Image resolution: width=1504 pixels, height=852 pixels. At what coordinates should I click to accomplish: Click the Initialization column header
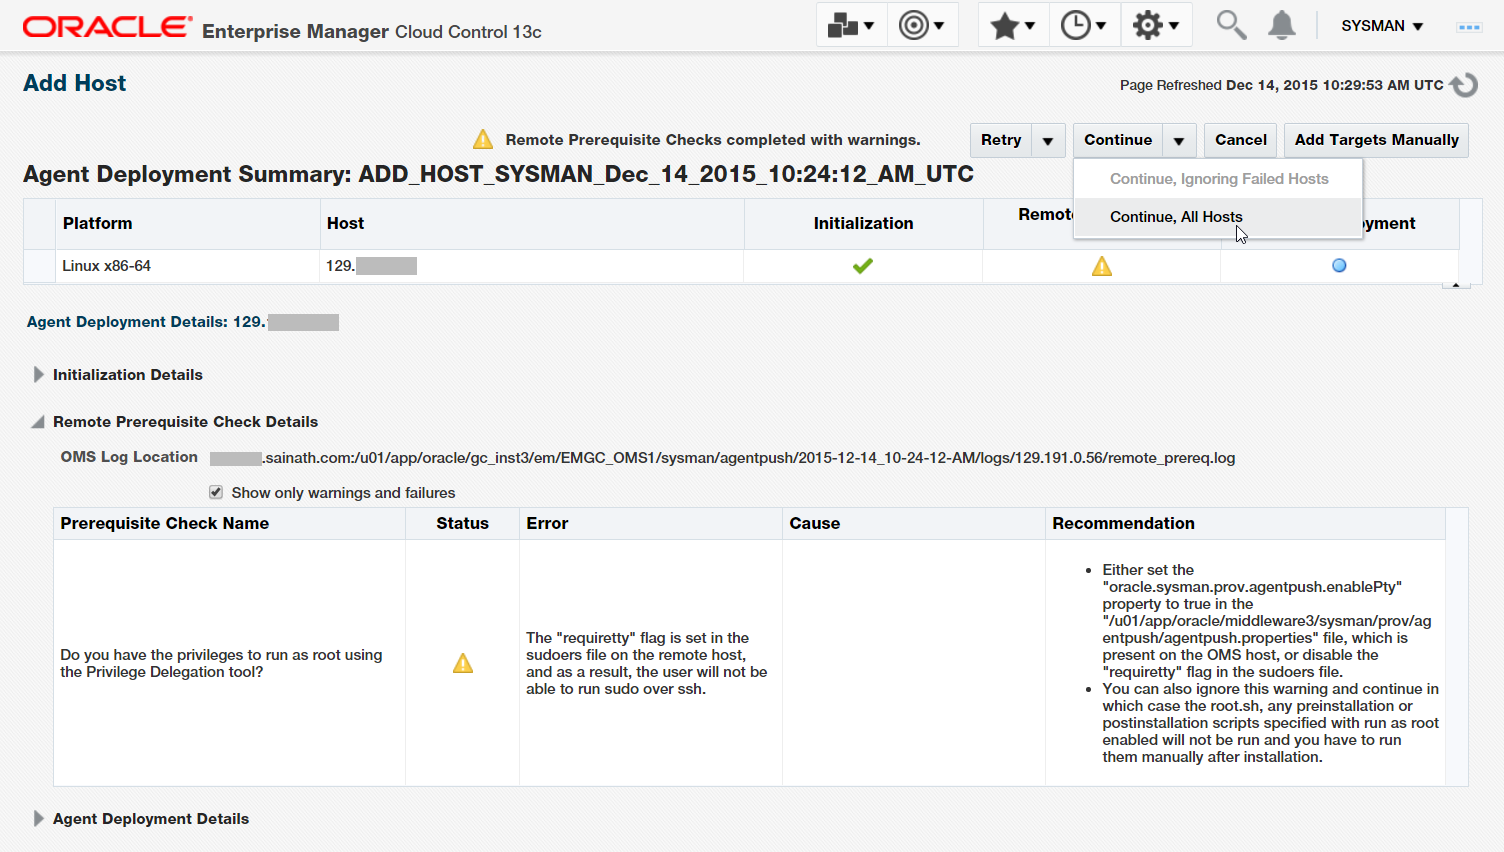863,223
